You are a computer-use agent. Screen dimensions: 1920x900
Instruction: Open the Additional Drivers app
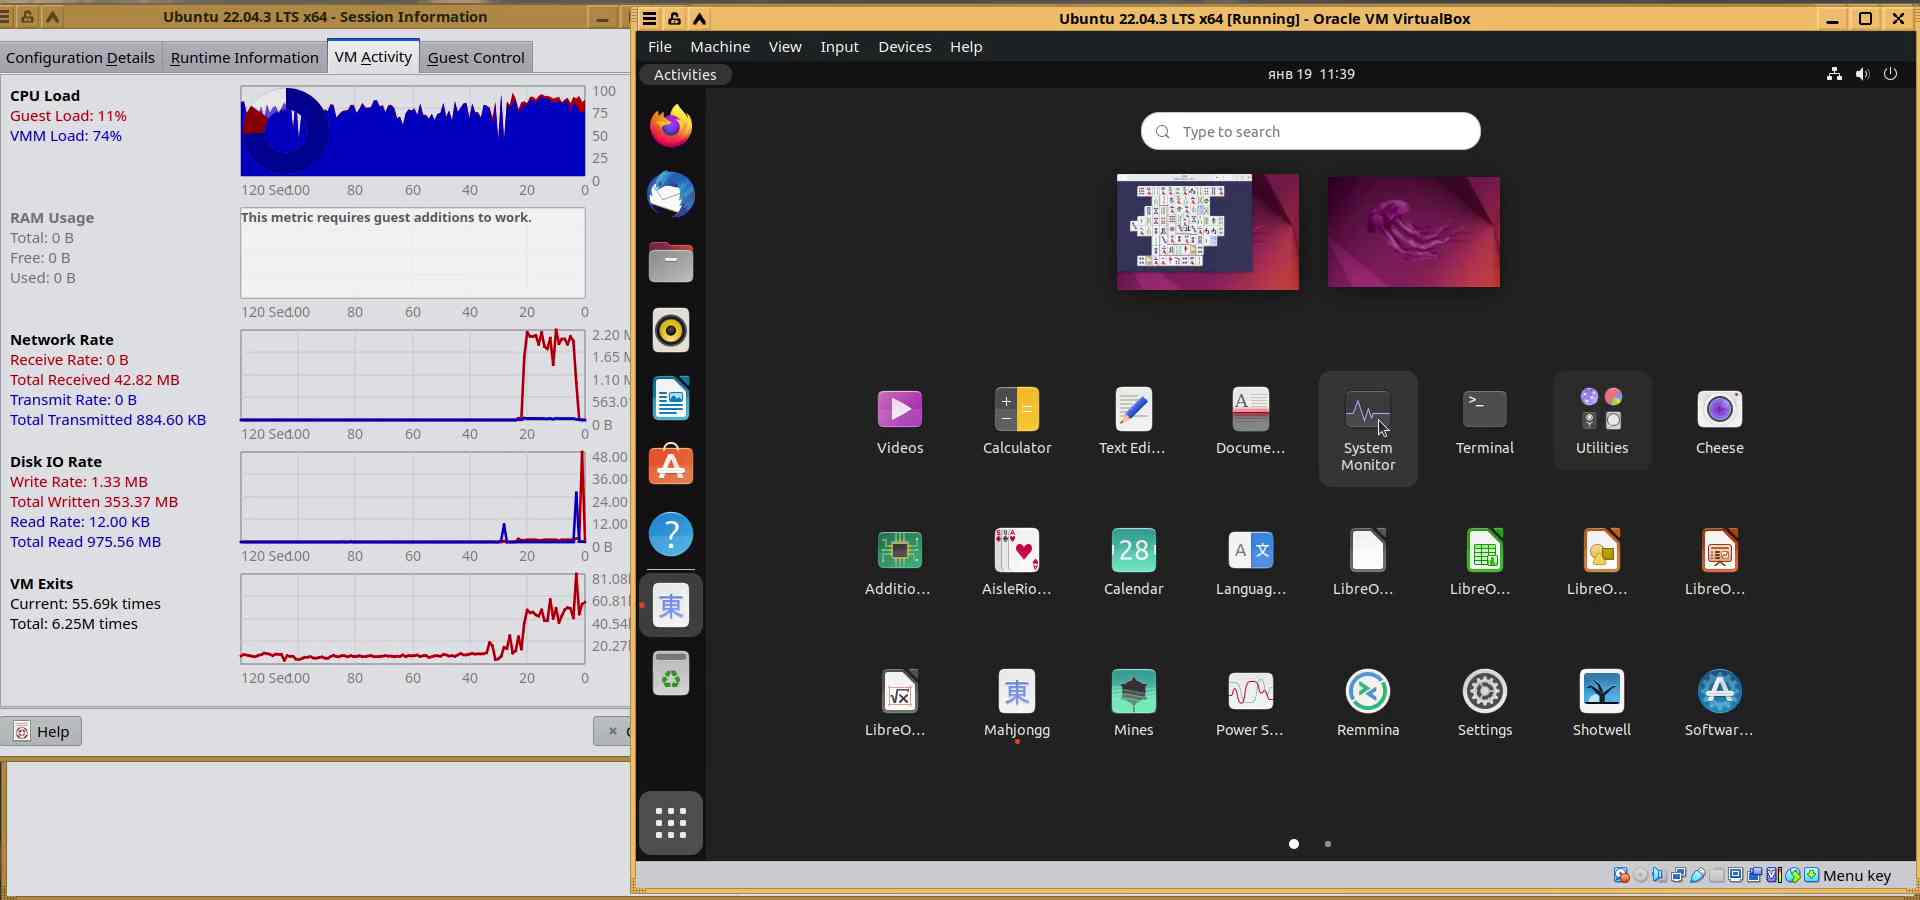(x=900, y=562)
